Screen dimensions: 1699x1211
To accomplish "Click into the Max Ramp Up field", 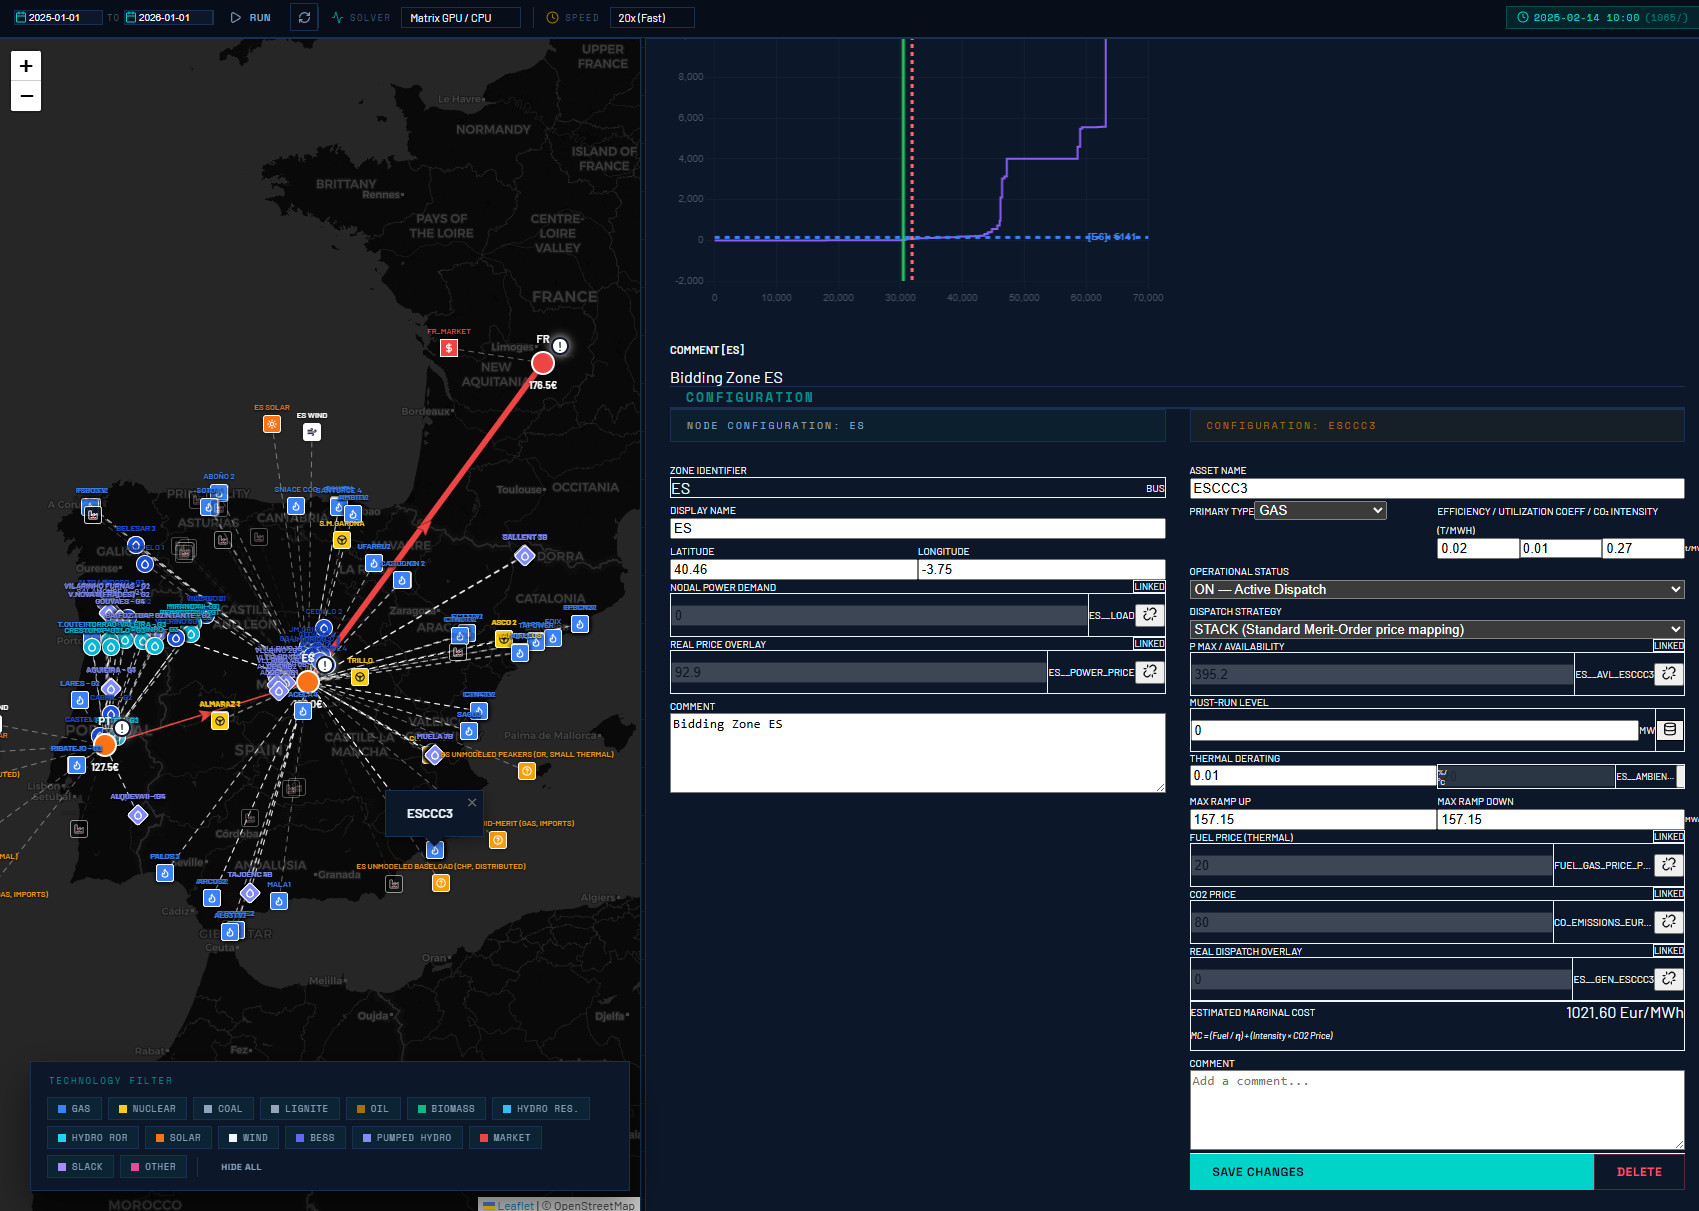I will point(1313,819).
